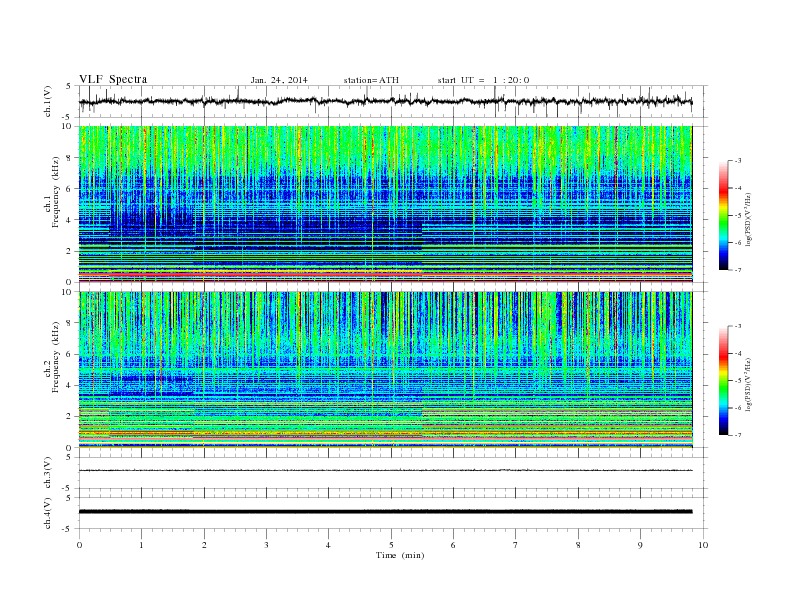Click the "-3" tick on ch.1 colorbar
This screenshot has width=792, height=612.
coord(738,161)
